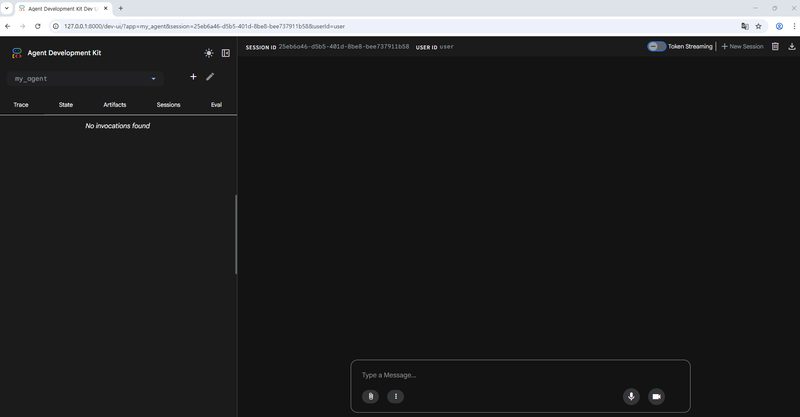Switch to the Eval tab
The image size is (800, 417).
pyautogui.click(x=216, y=105)
